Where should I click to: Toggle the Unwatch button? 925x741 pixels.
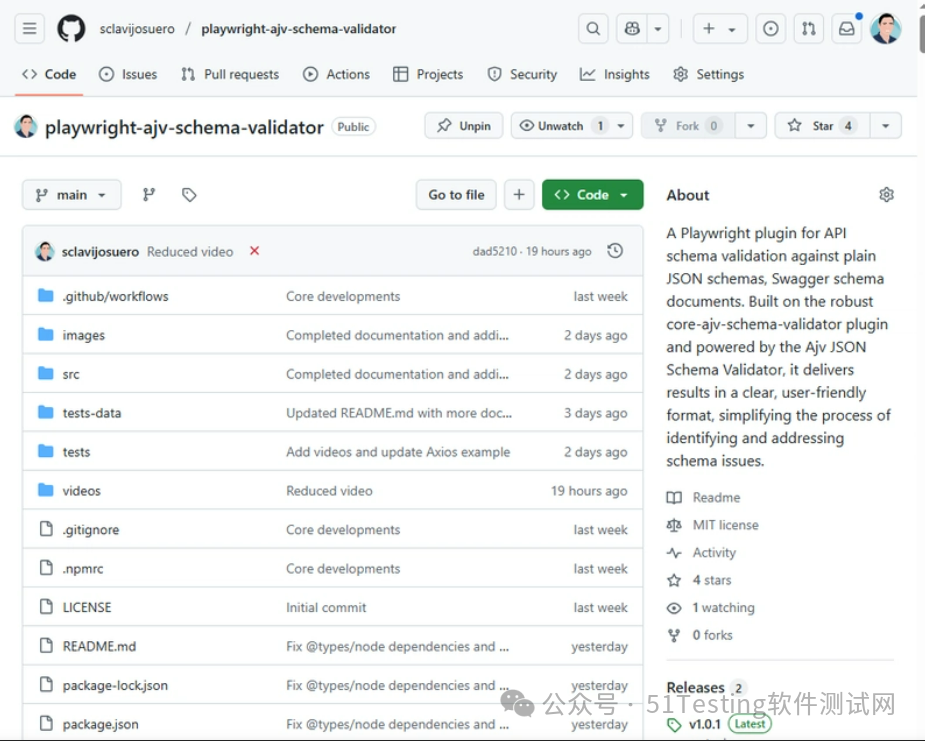tap(560, 126)
